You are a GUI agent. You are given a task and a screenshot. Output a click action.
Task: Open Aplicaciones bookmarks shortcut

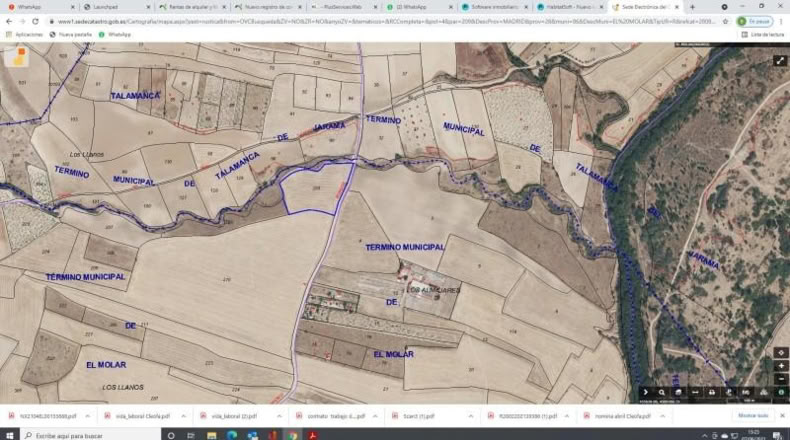coord(24,34)
